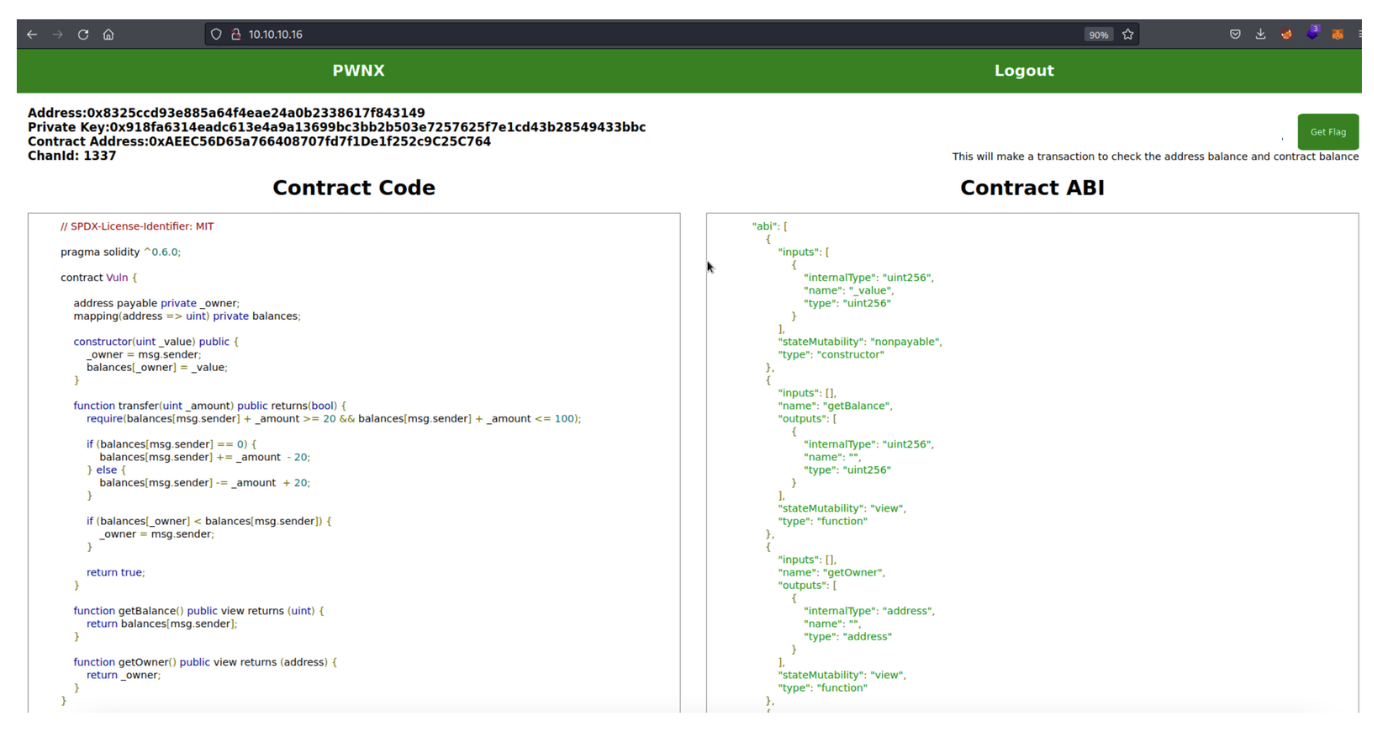
Task: Open the PWNX home link
Action: [x=358, y=71]
